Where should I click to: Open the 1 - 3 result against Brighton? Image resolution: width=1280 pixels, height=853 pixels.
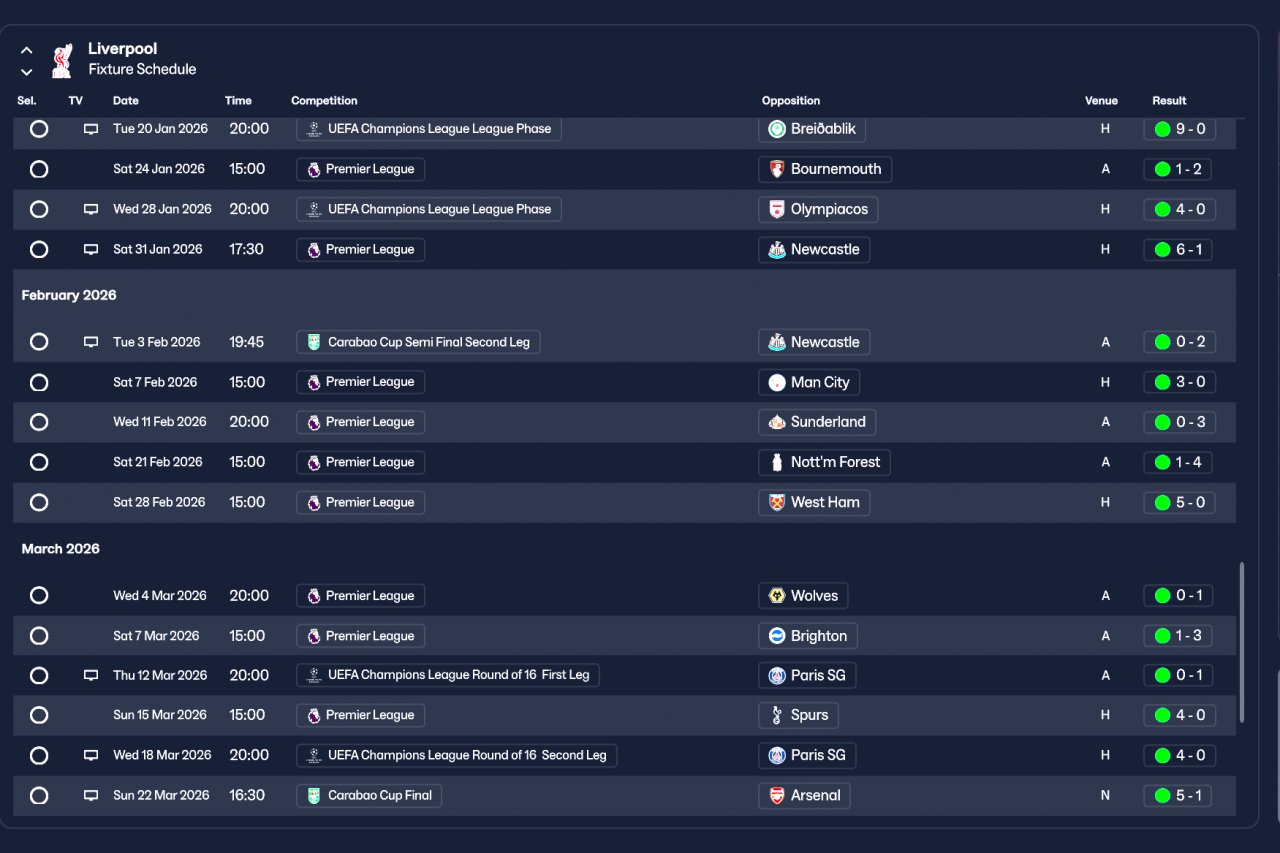[1179, 636]
